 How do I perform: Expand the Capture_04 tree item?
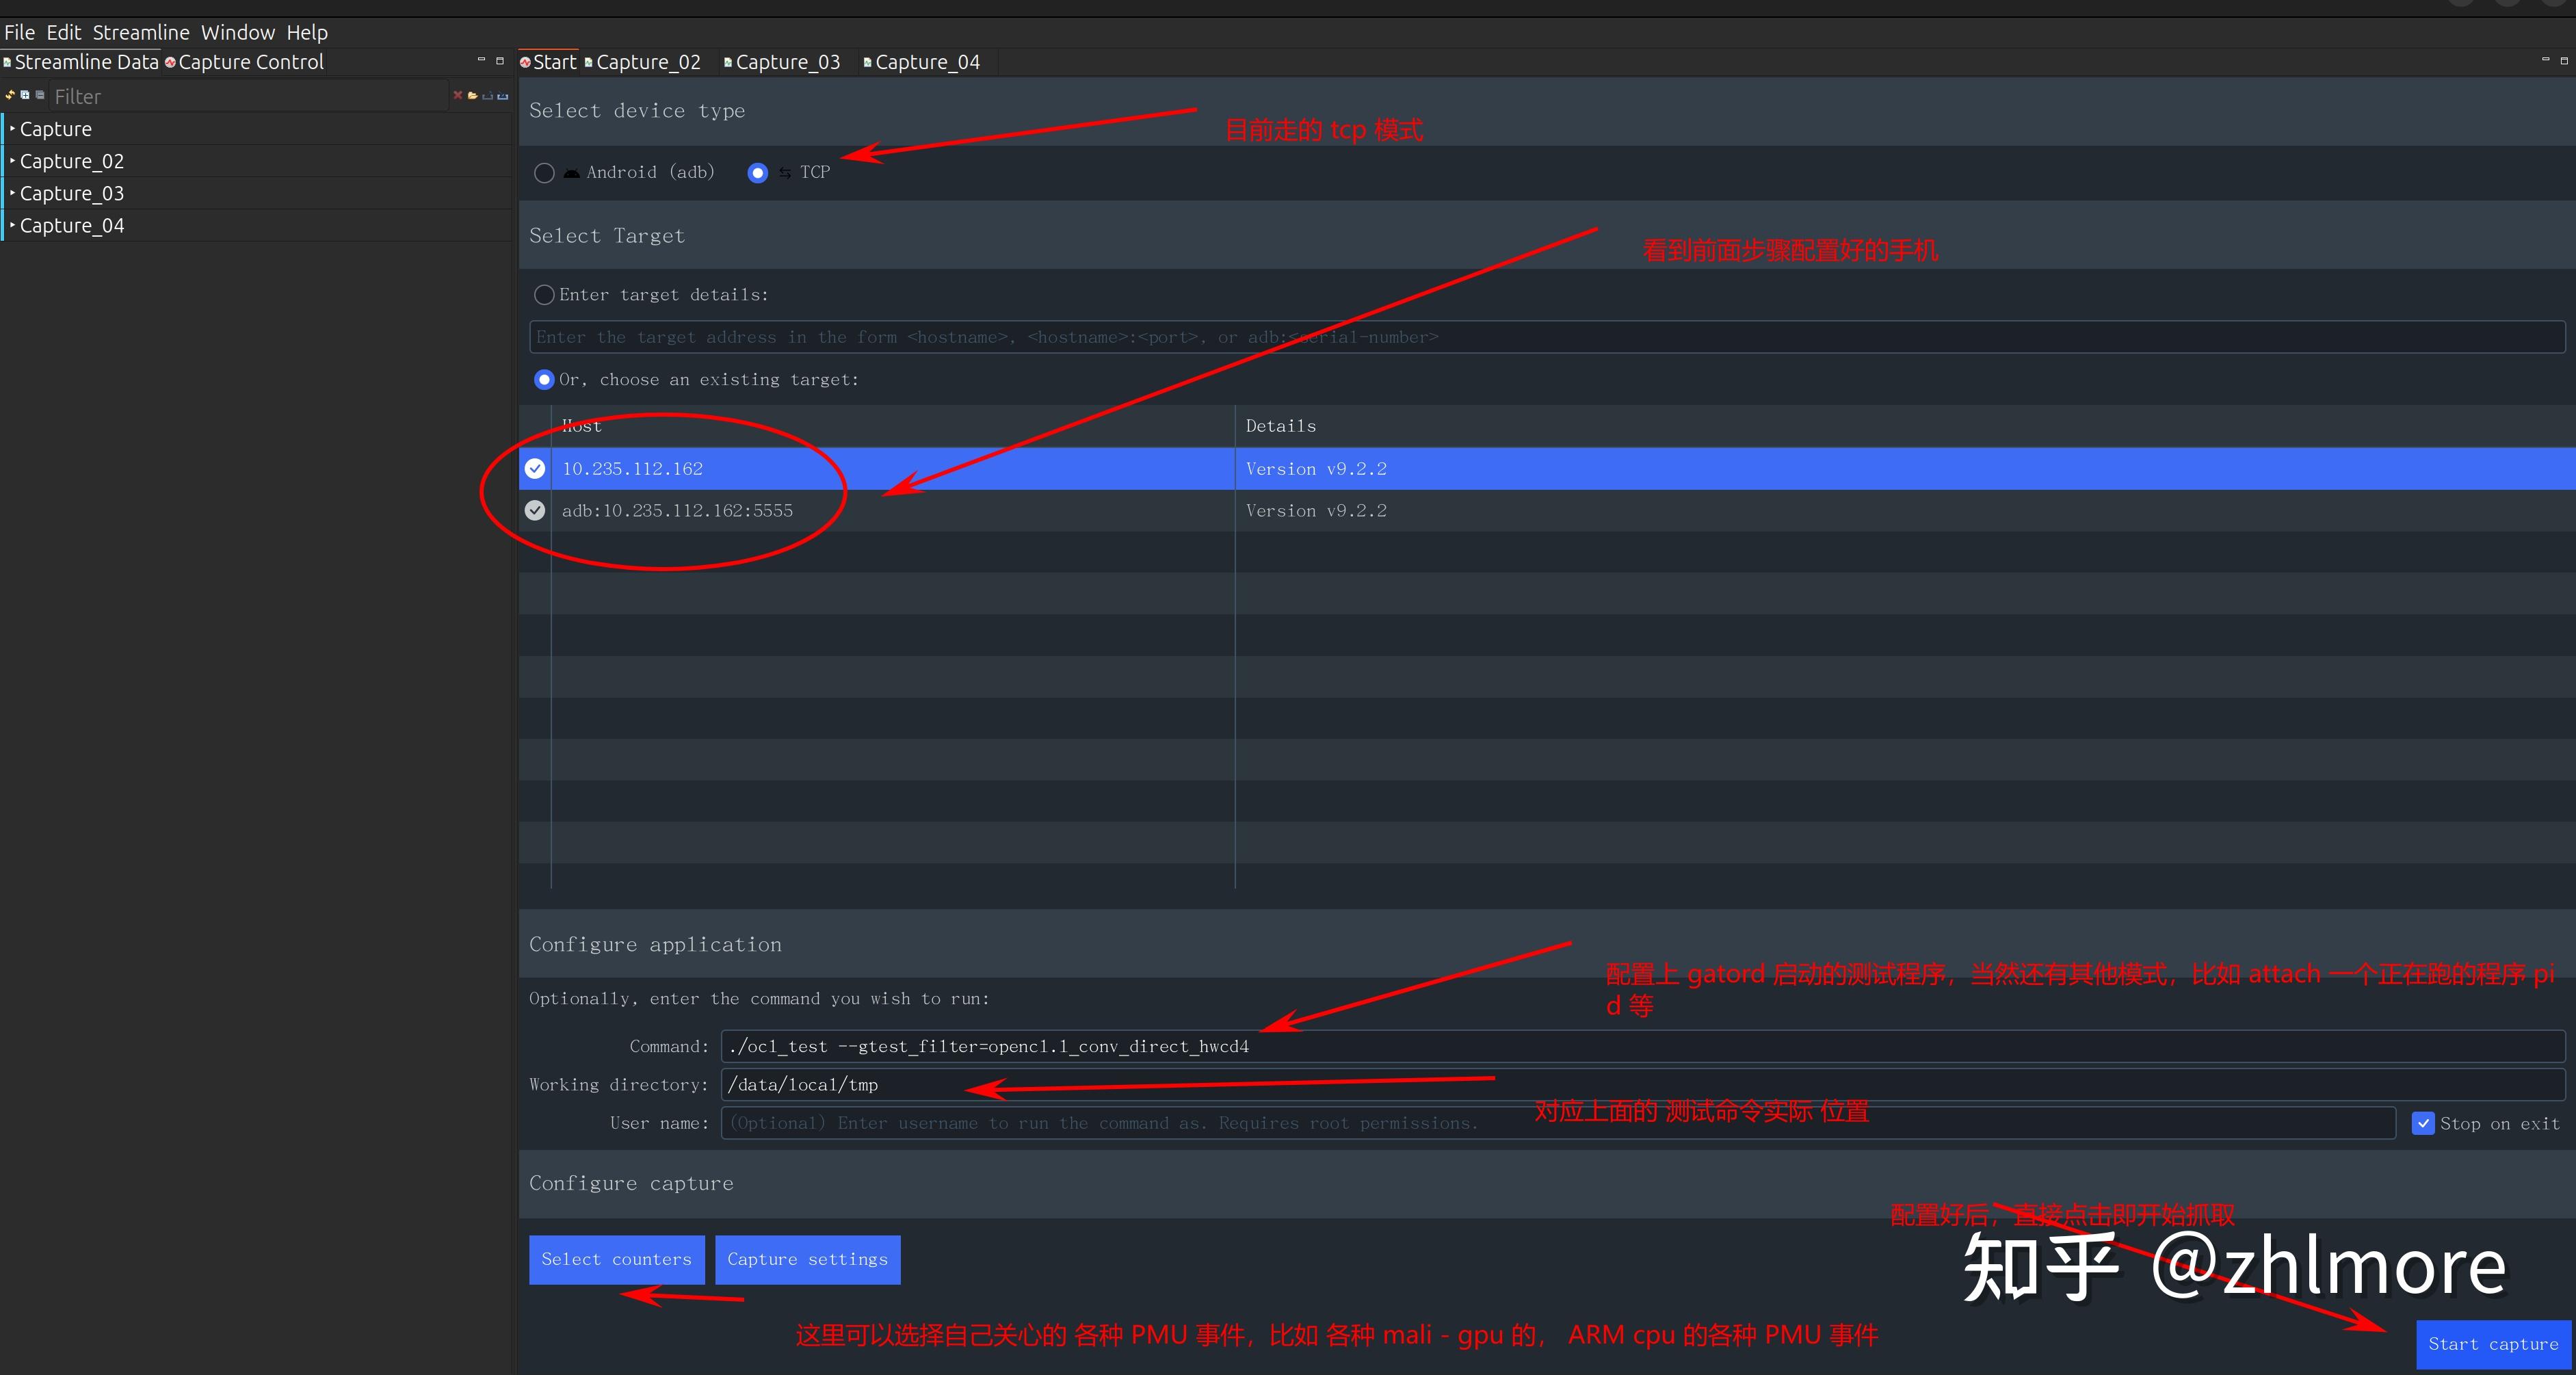(x=13, y=225)
